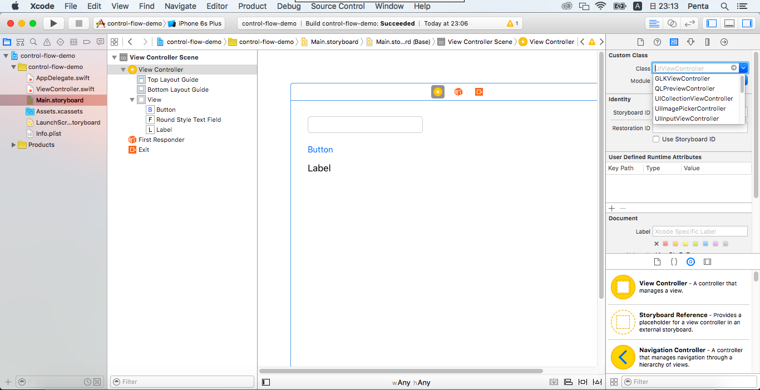Open the Debug navigator
The height and width of the screenshot is (390, 760).
click(74, 42)
